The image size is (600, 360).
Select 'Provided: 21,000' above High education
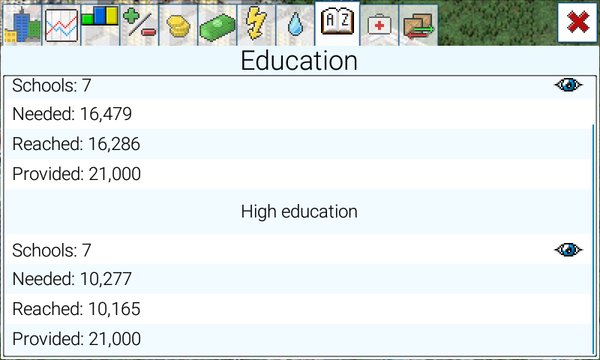299,174
